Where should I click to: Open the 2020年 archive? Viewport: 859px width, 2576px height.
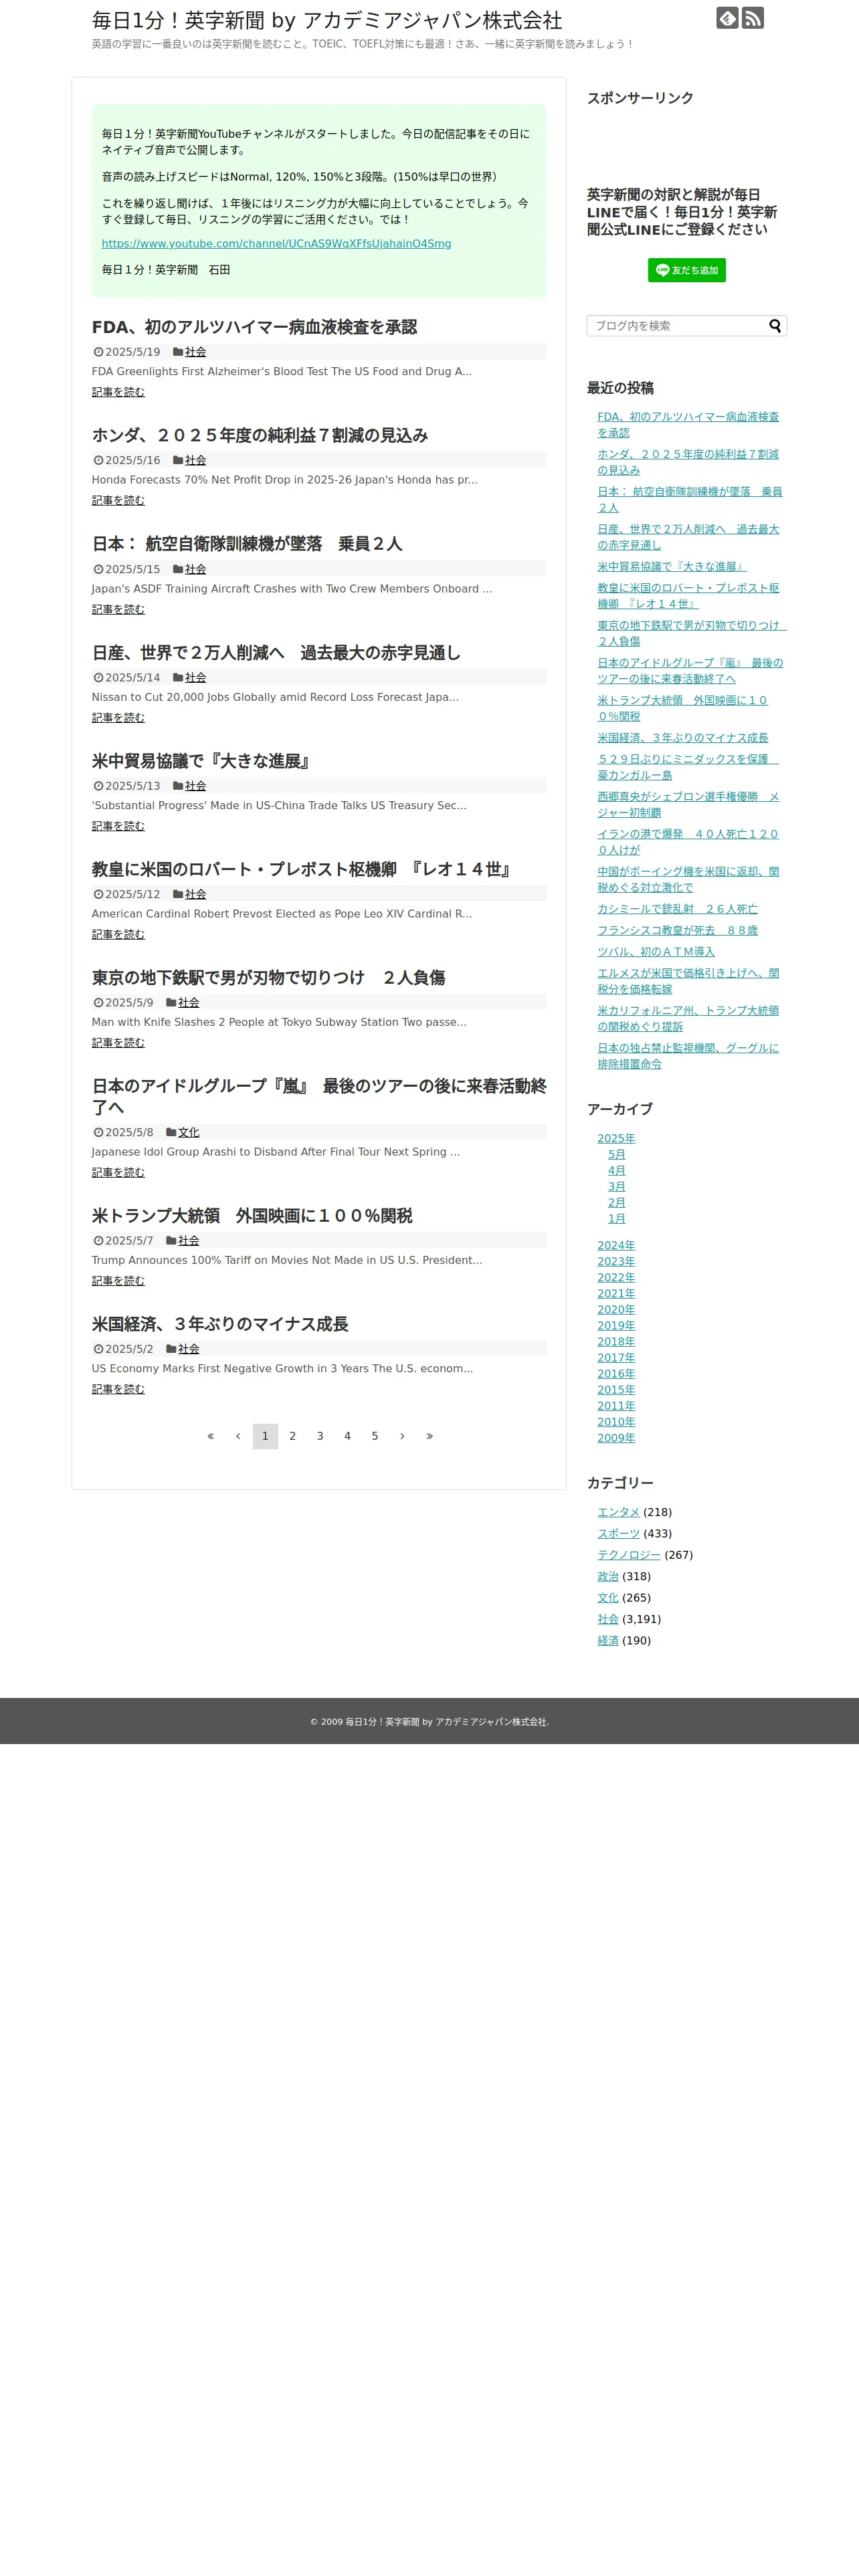coord(616,1309)
